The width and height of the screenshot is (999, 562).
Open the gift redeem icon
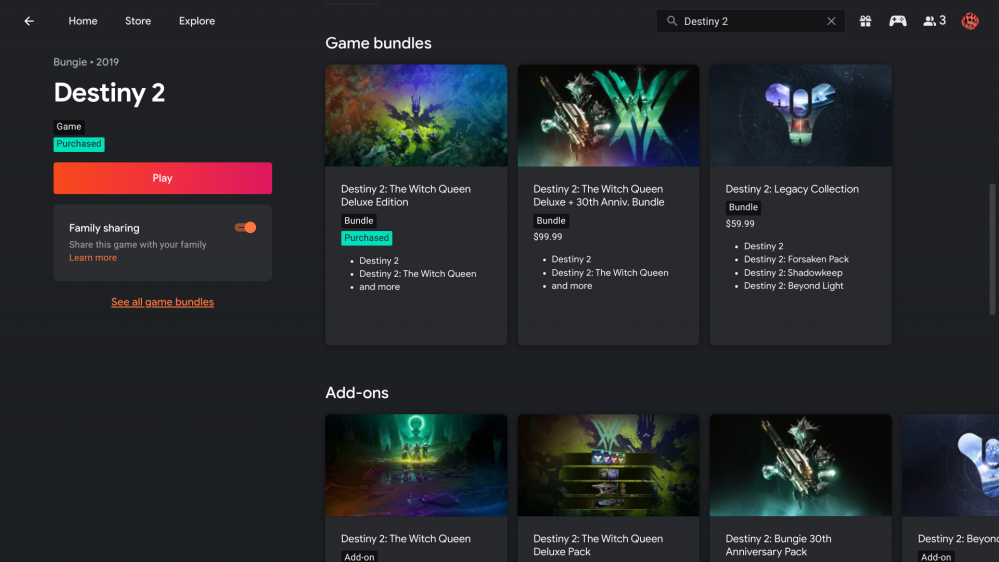tap(866, 21)
